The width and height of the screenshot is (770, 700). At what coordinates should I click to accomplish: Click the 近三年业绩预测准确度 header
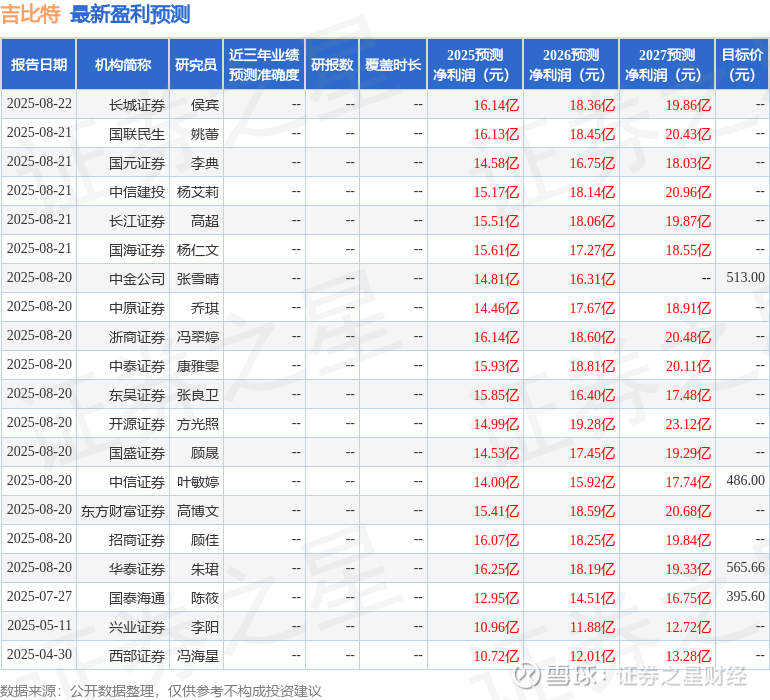(x=264, y=64)
